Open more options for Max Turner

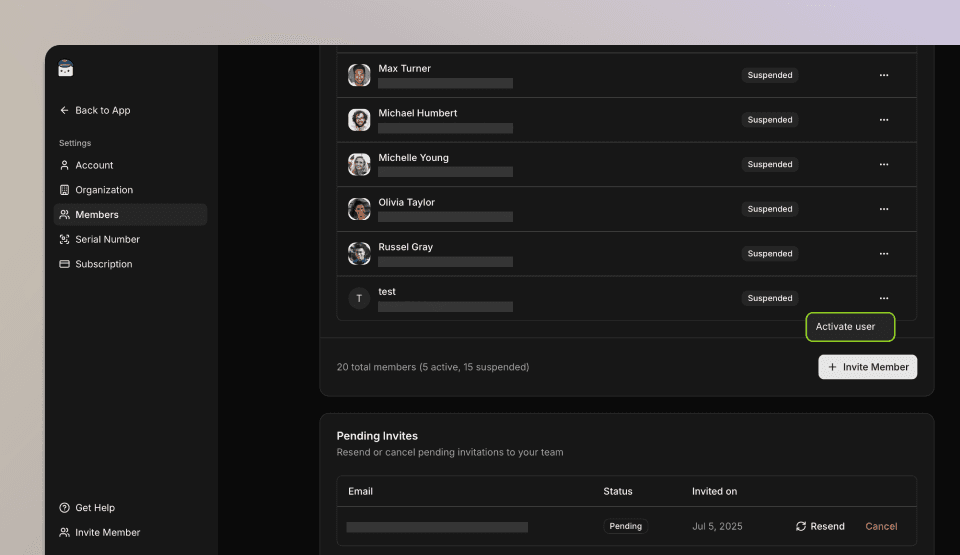[884, 75]
